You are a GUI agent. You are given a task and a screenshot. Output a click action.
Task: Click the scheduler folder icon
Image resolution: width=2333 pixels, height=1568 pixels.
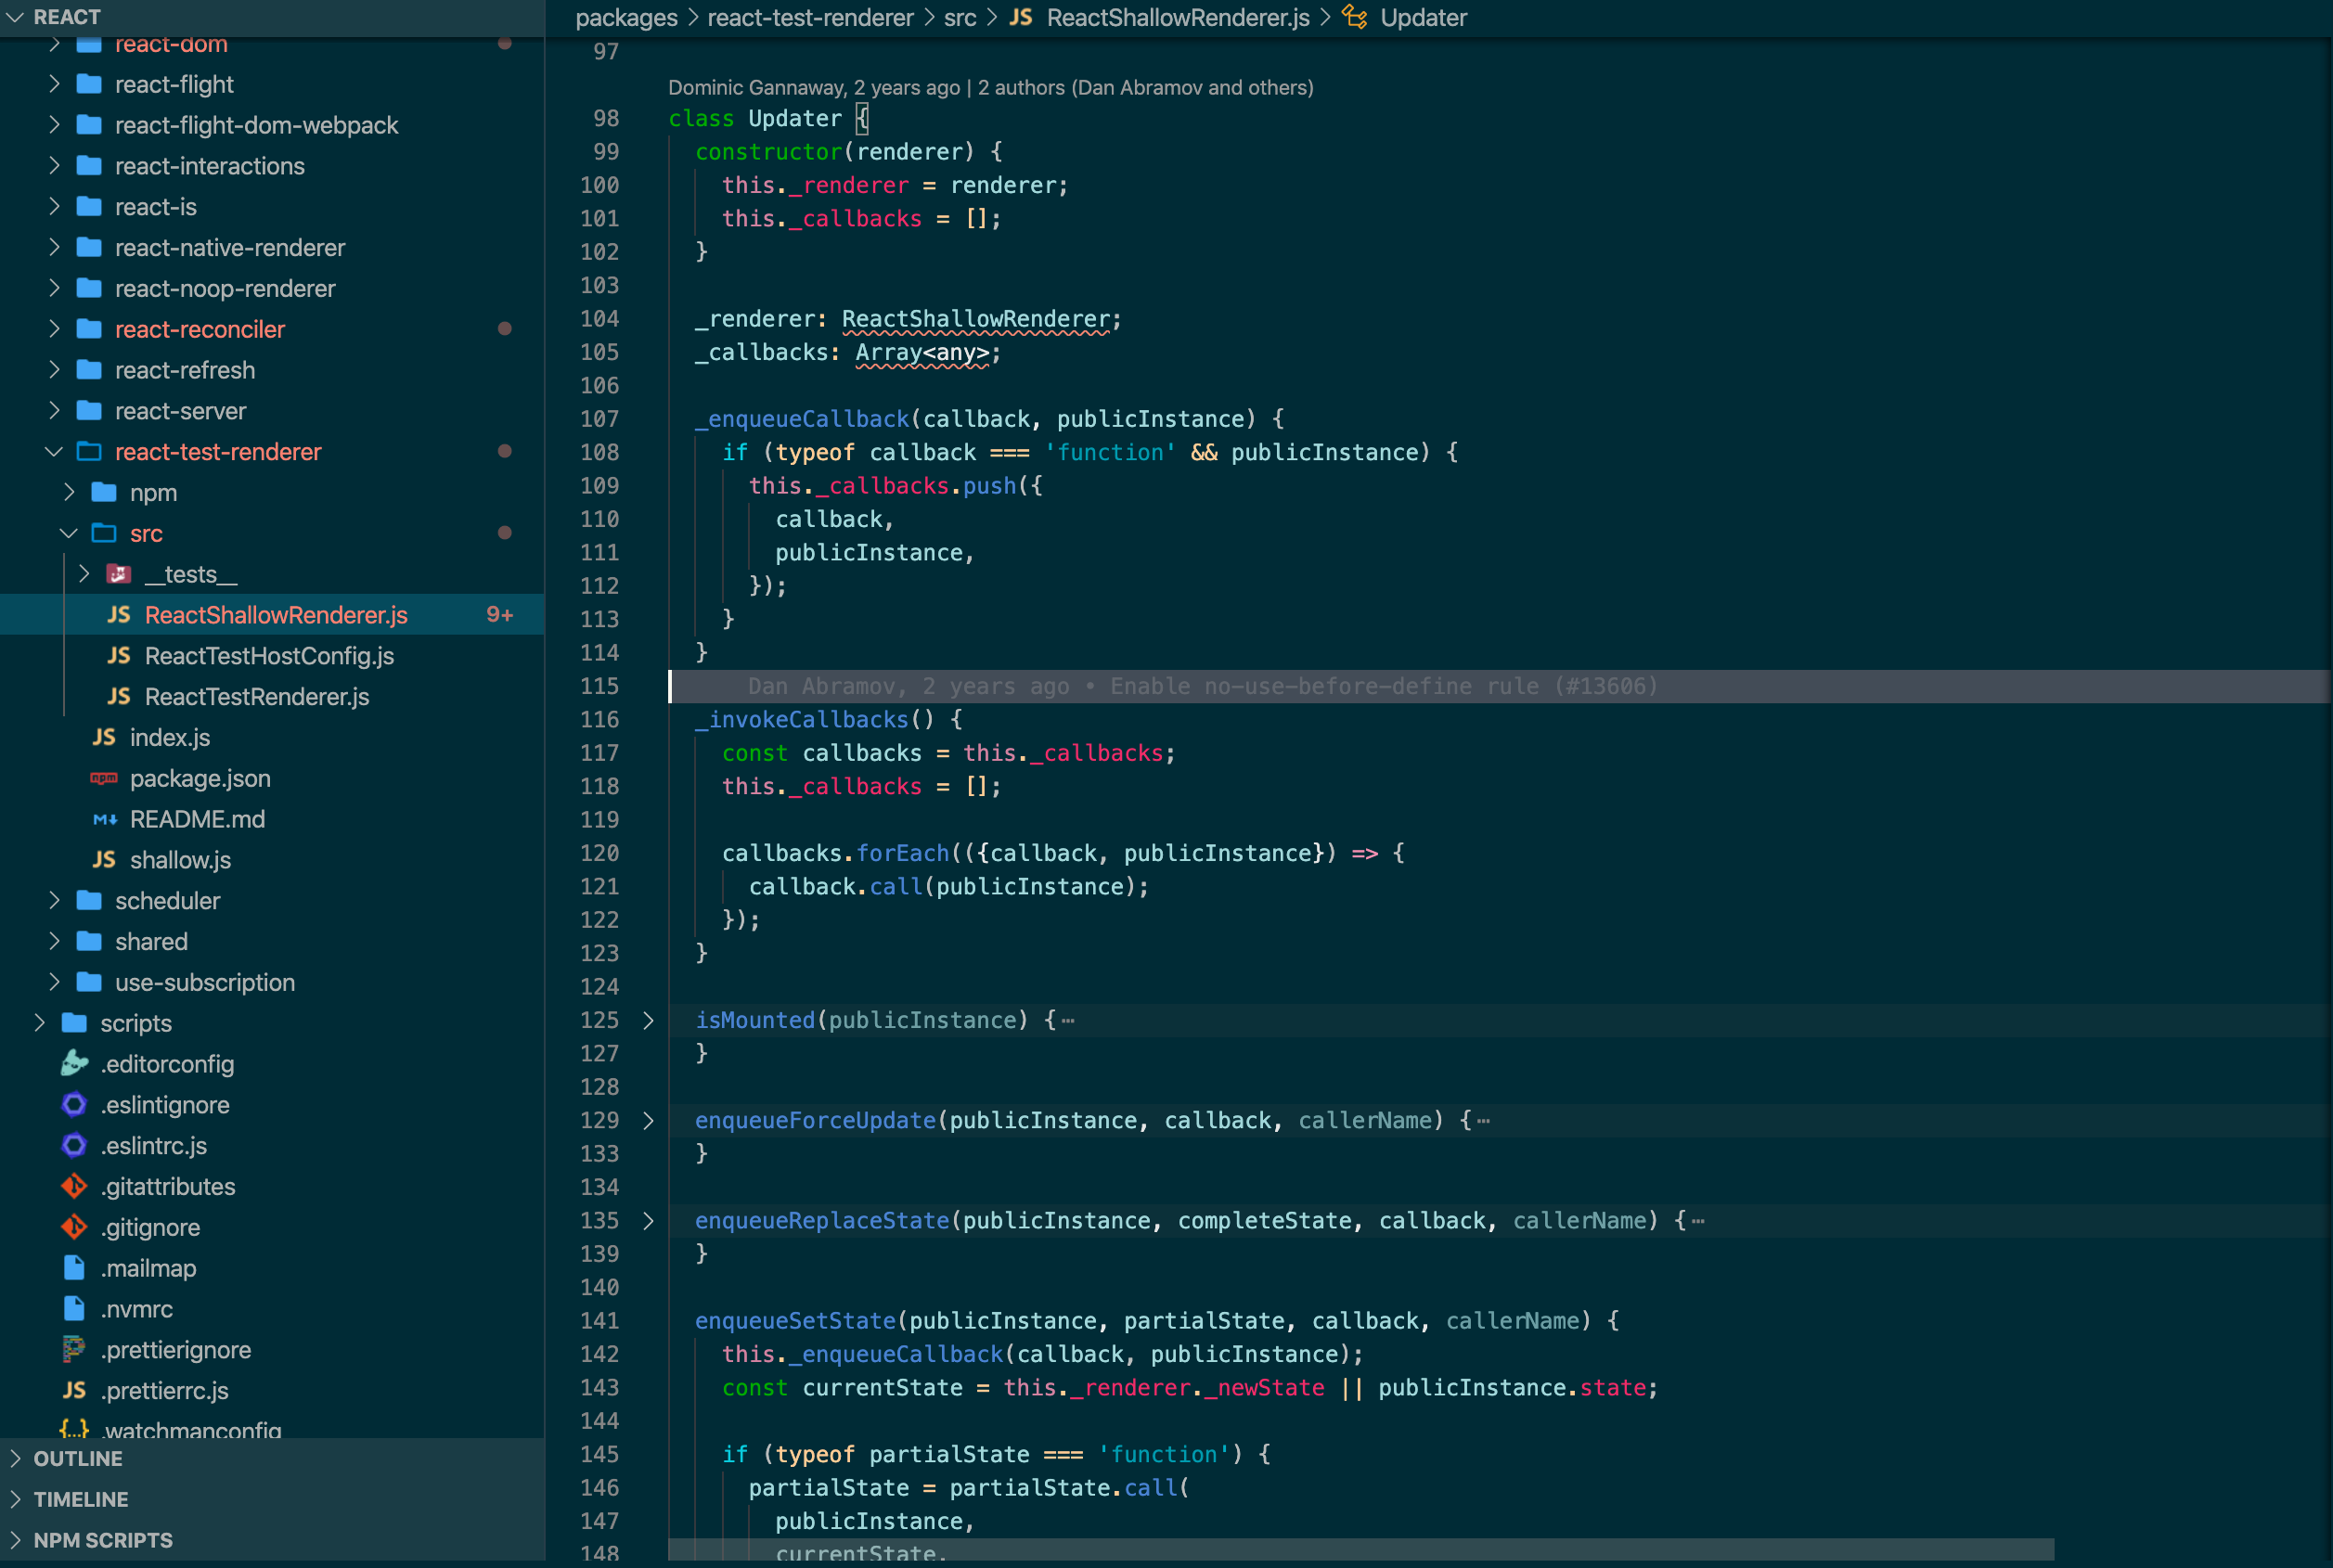89,901
